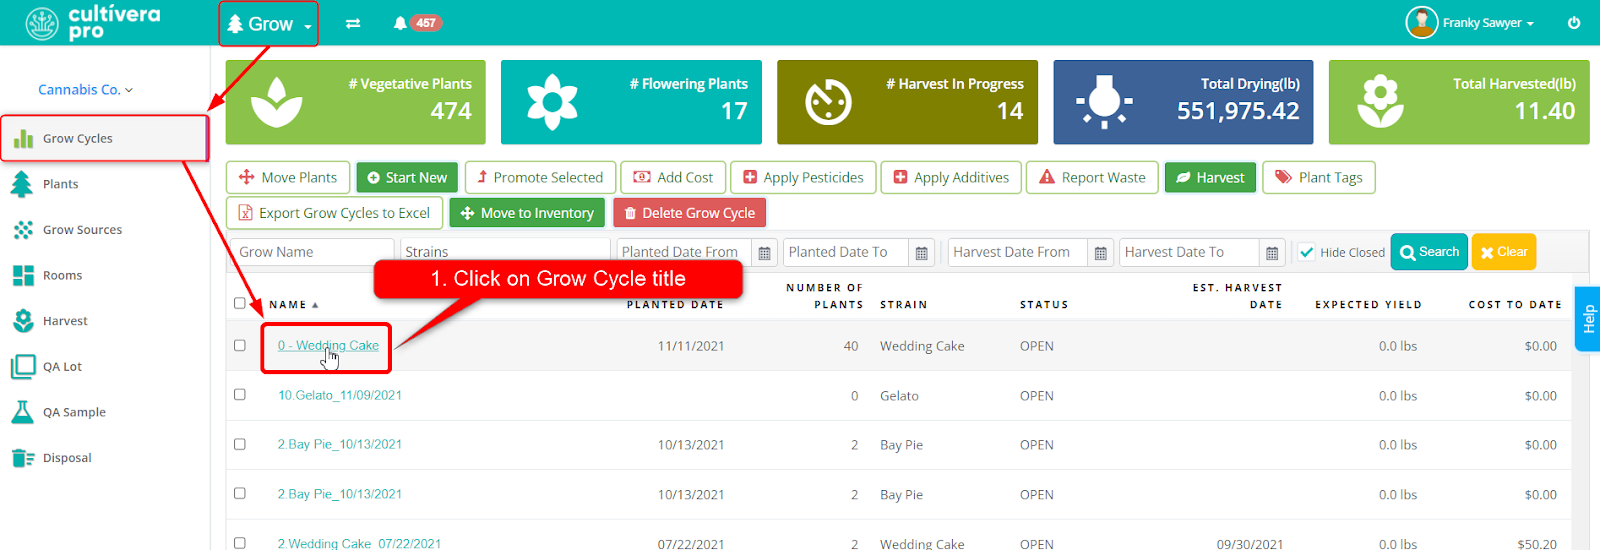Open the transfer arrows icon in header
1600x550 pixels.
tap(353, 23)
